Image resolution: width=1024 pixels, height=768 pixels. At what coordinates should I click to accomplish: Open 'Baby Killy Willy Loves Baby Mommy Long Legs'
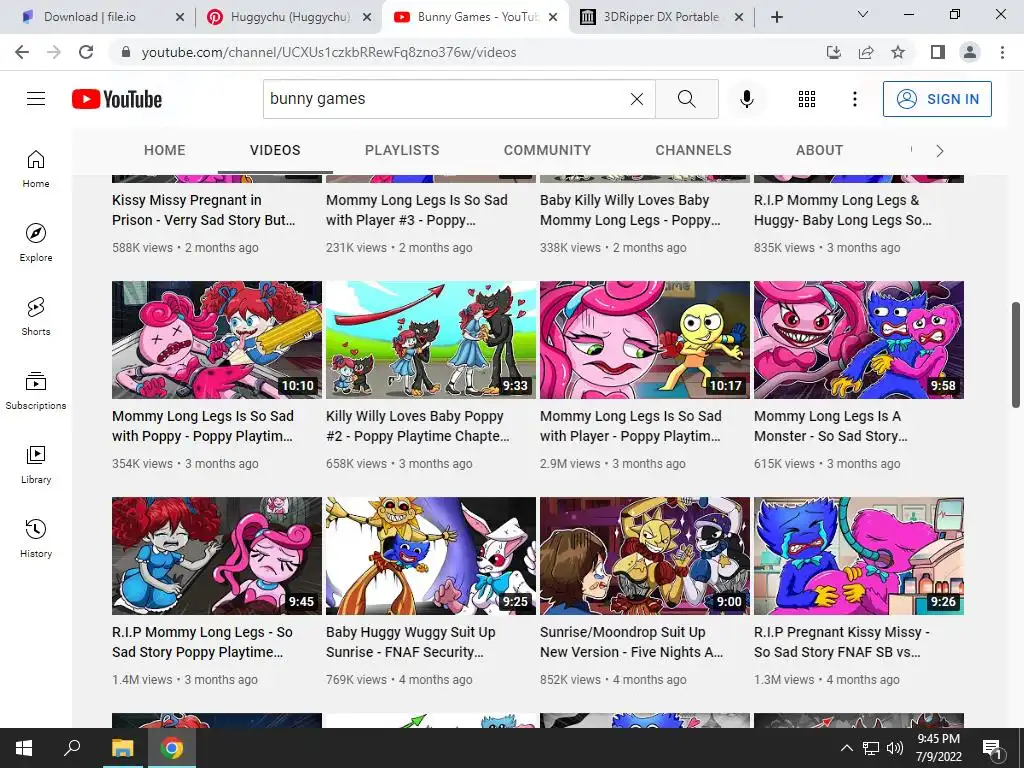pos(630,210)
